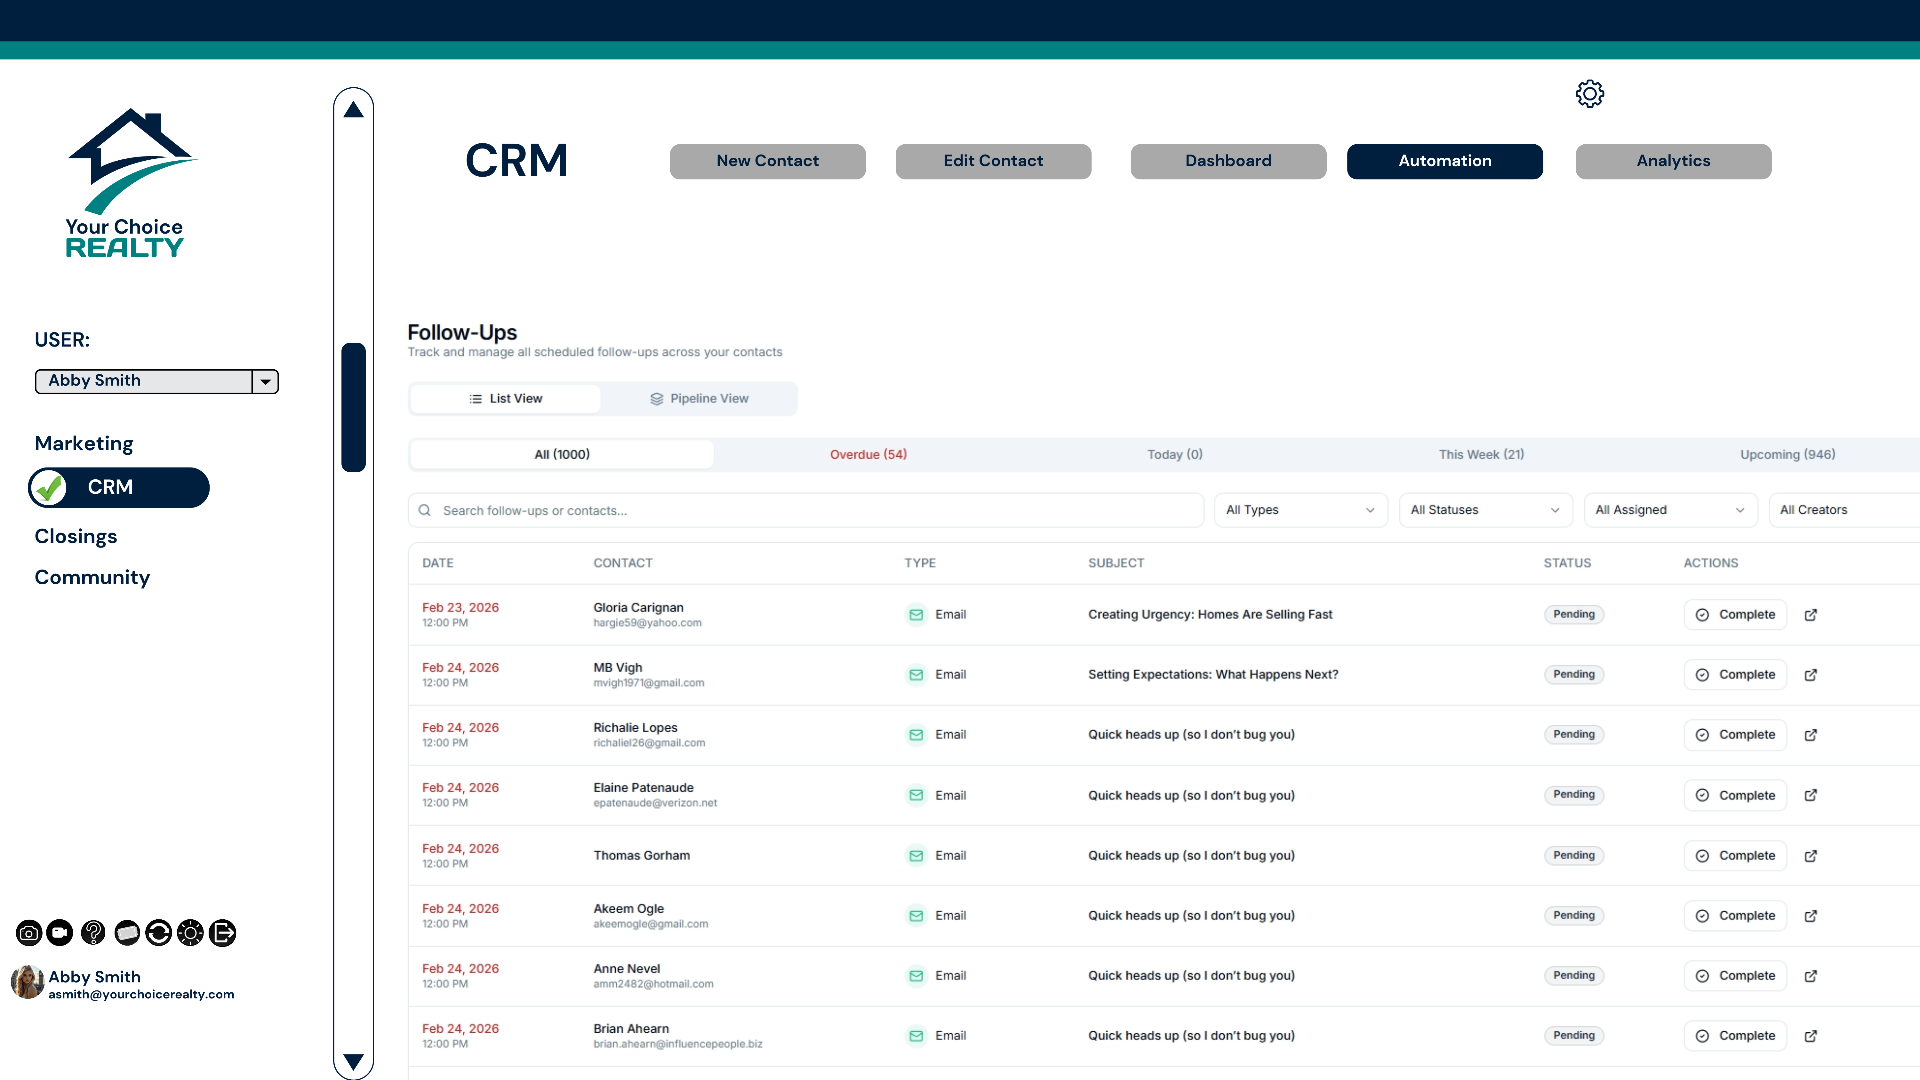Click the camera screenshot icon in sidebar
Image resolution: width=1920 pixels, height=1080 pixels.
point(29,933)
